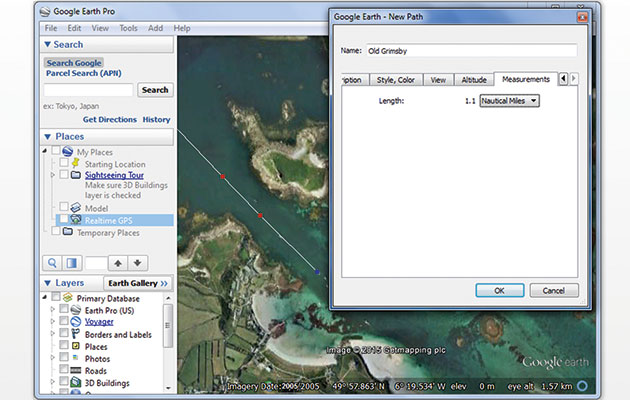Expand the Sightseeing Tour folder

(52, 175)
